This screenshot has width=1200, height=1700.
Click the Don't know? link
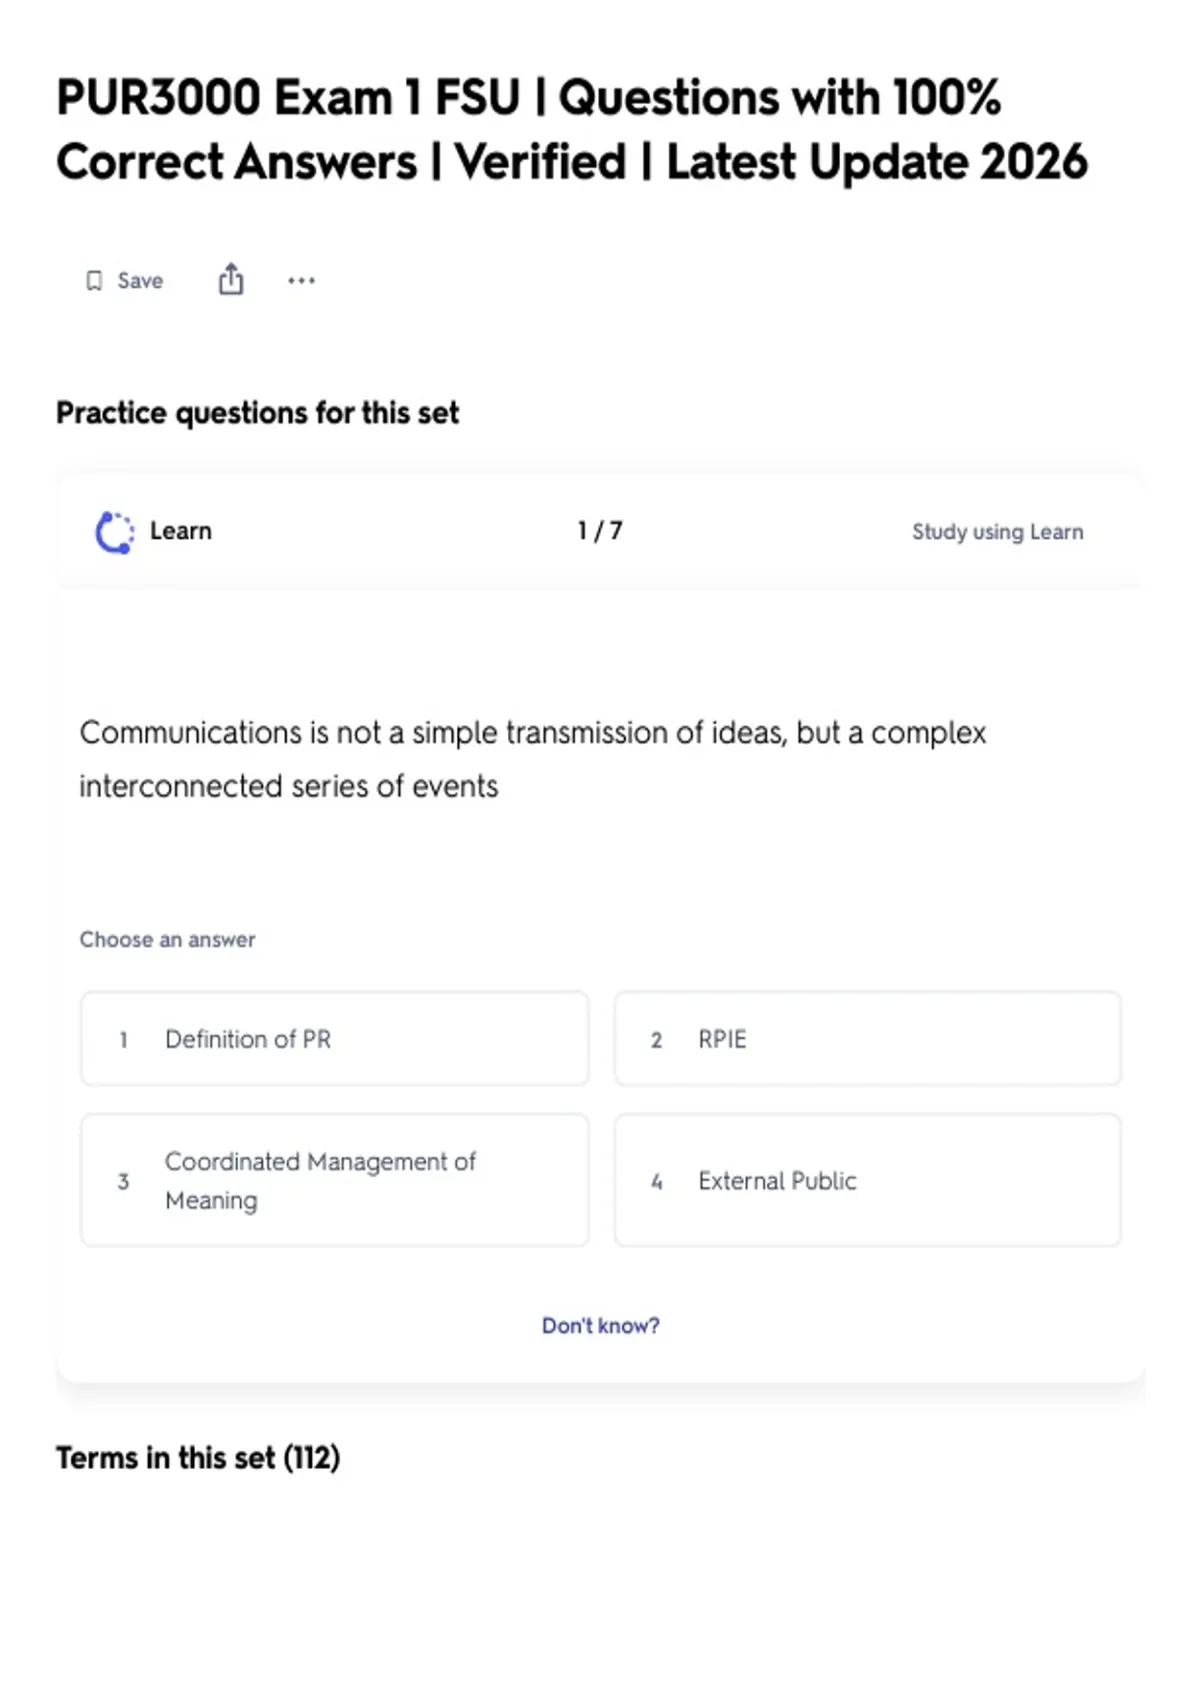tap(601, 1326)
